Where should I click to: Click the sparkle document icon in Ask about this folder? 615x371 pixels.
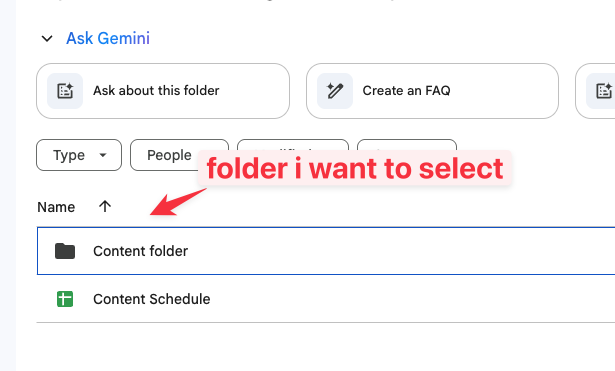pos(65,91)
